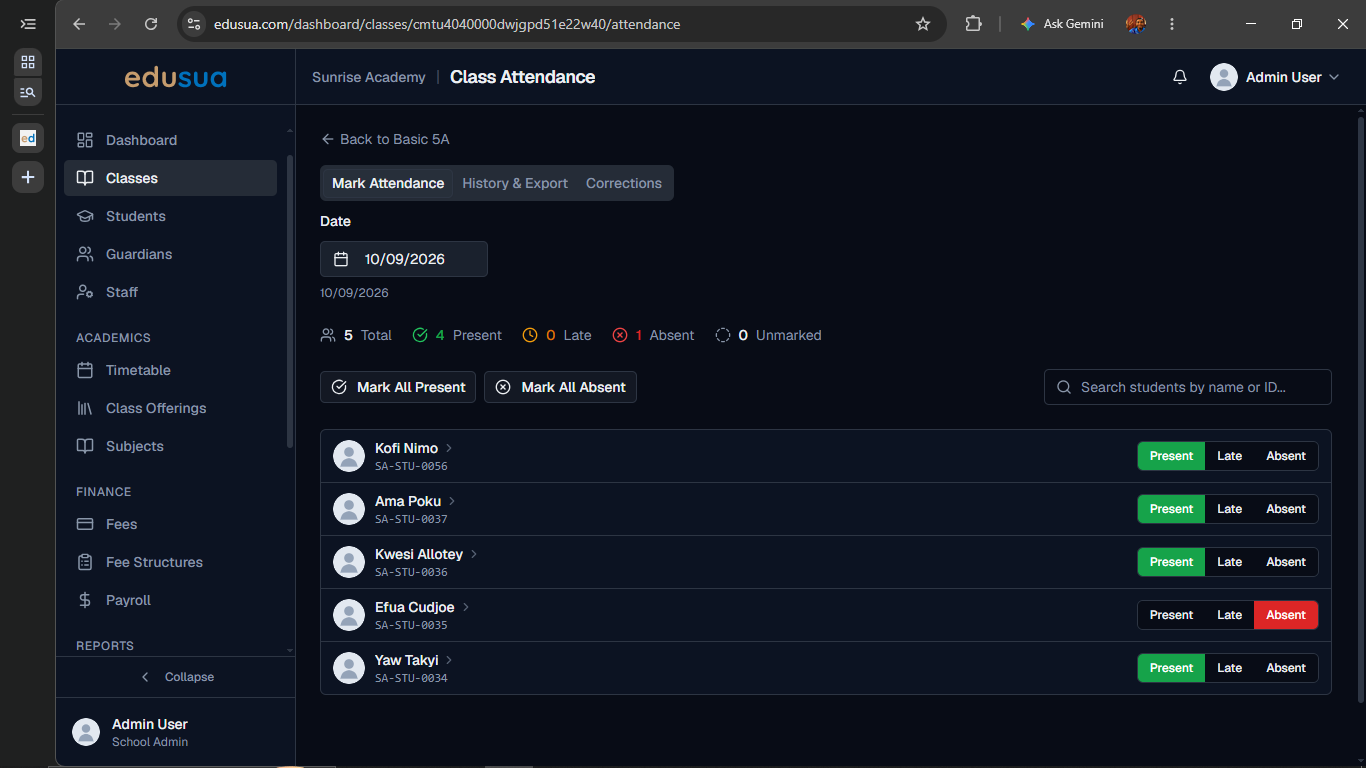Open new tab with plus icon in side strip
The image size is (1366, 768).
(x=28, y=177)
